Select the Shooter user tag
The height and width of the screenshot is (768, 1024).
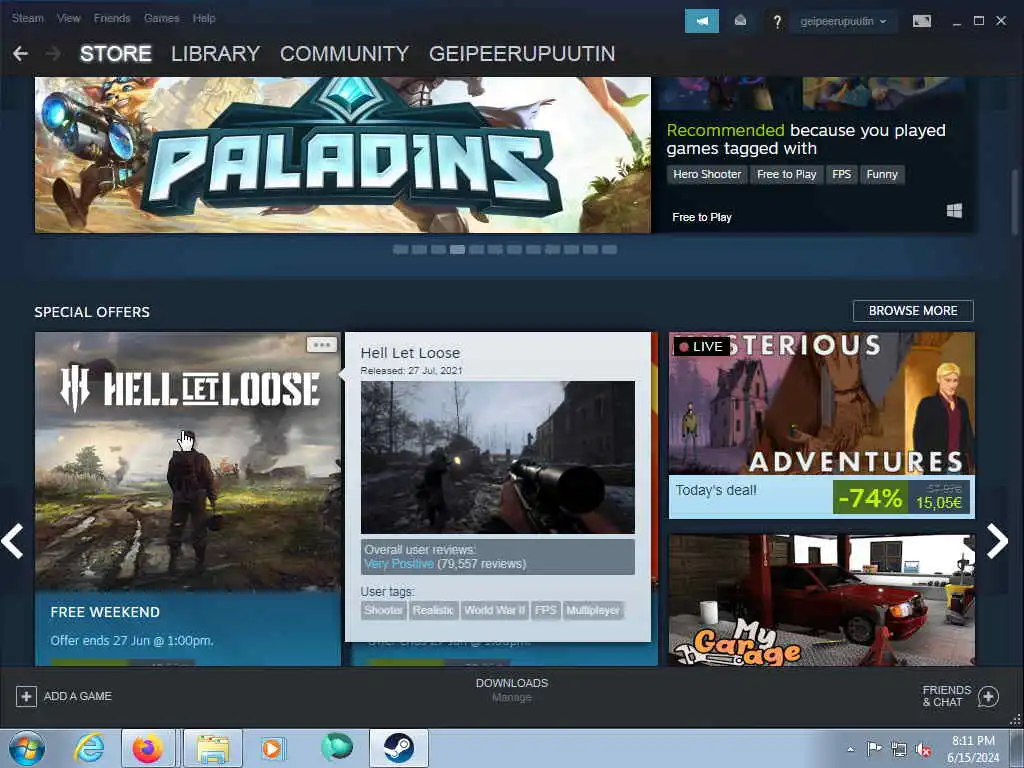point(383,610)
